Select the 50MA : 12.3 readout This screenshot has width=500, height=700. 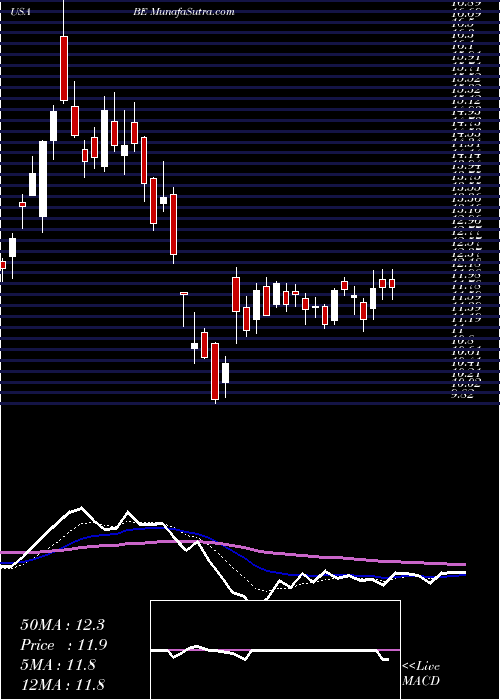click(x=62, y=625)
